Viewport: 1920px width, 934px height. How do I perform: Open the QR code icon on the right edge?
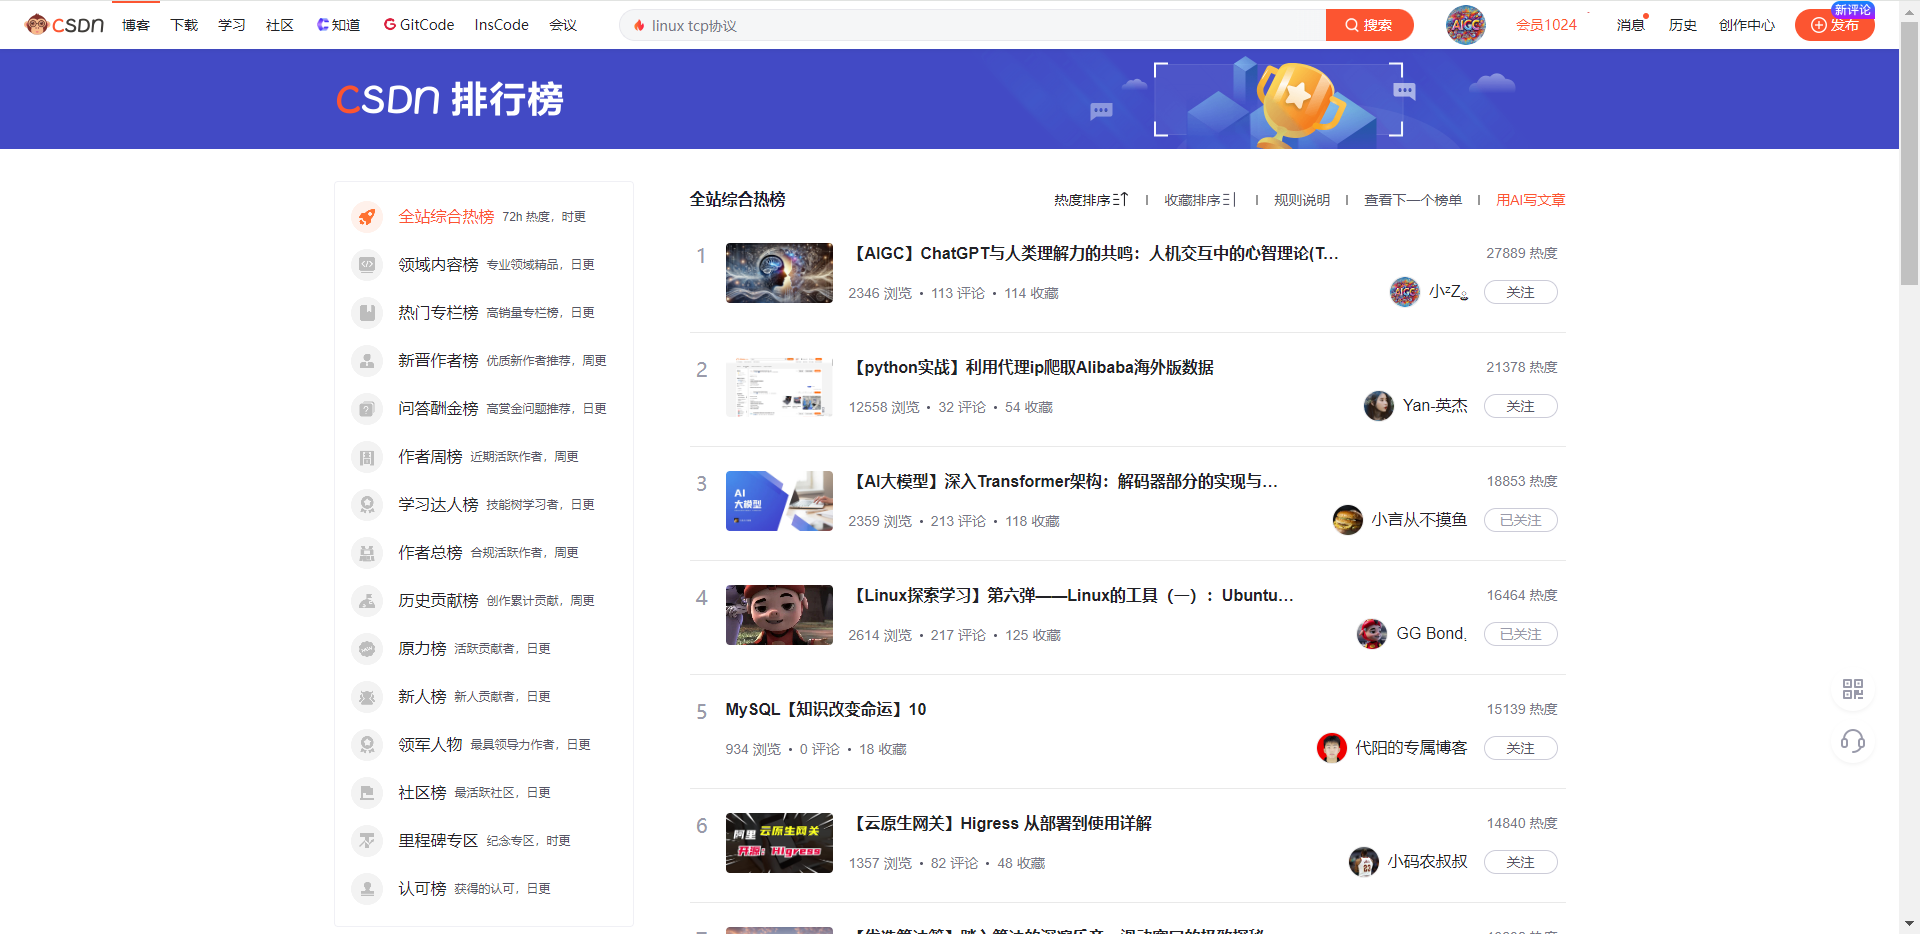click(x=1852, y=689)
